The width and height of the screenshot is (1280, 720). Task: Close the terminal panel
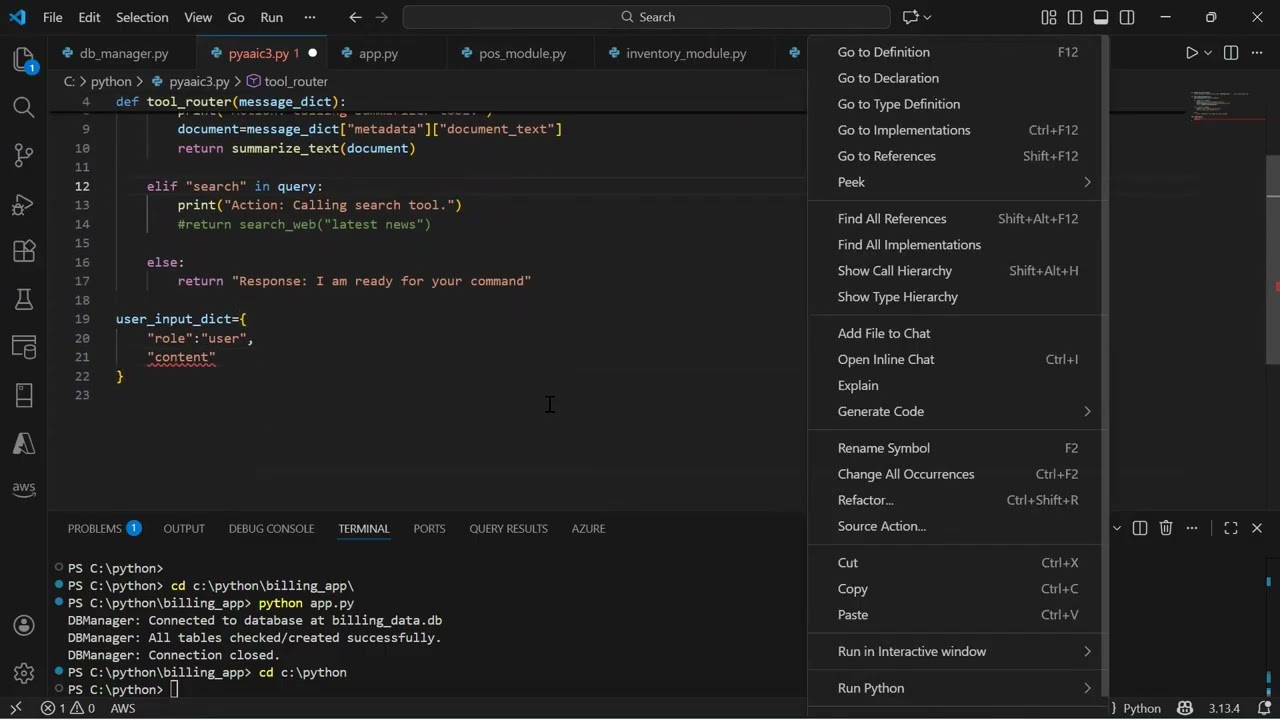tap(1257, 528)
